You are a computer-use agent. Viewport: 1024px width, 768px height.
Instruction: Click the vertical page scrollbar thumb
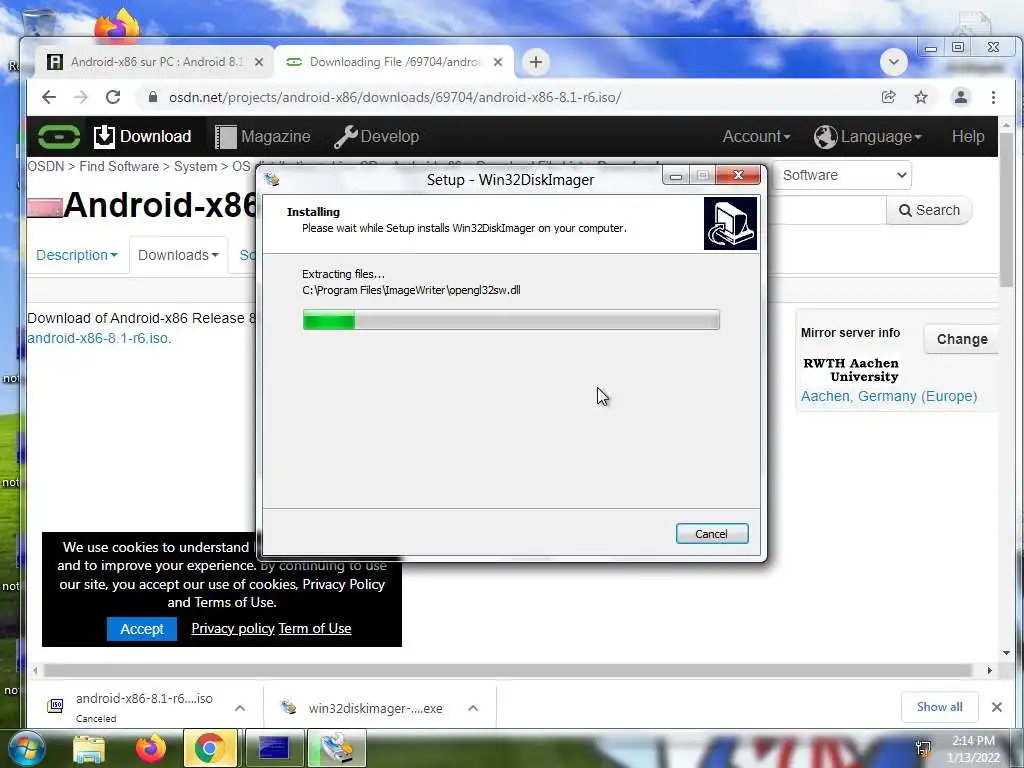[x=1006, y=208]
